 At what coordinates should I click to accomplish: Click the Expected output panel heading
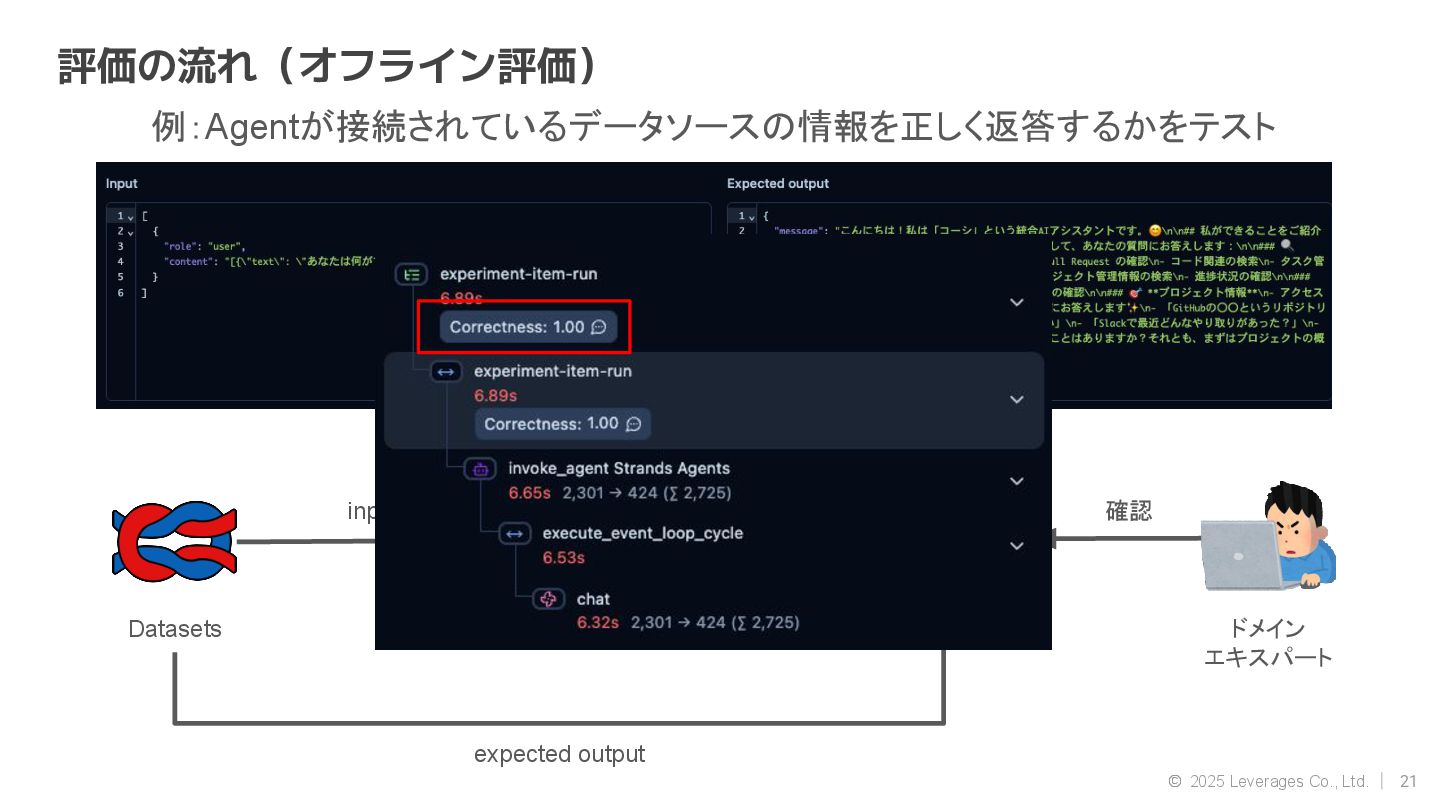click(x=778, y=184)
